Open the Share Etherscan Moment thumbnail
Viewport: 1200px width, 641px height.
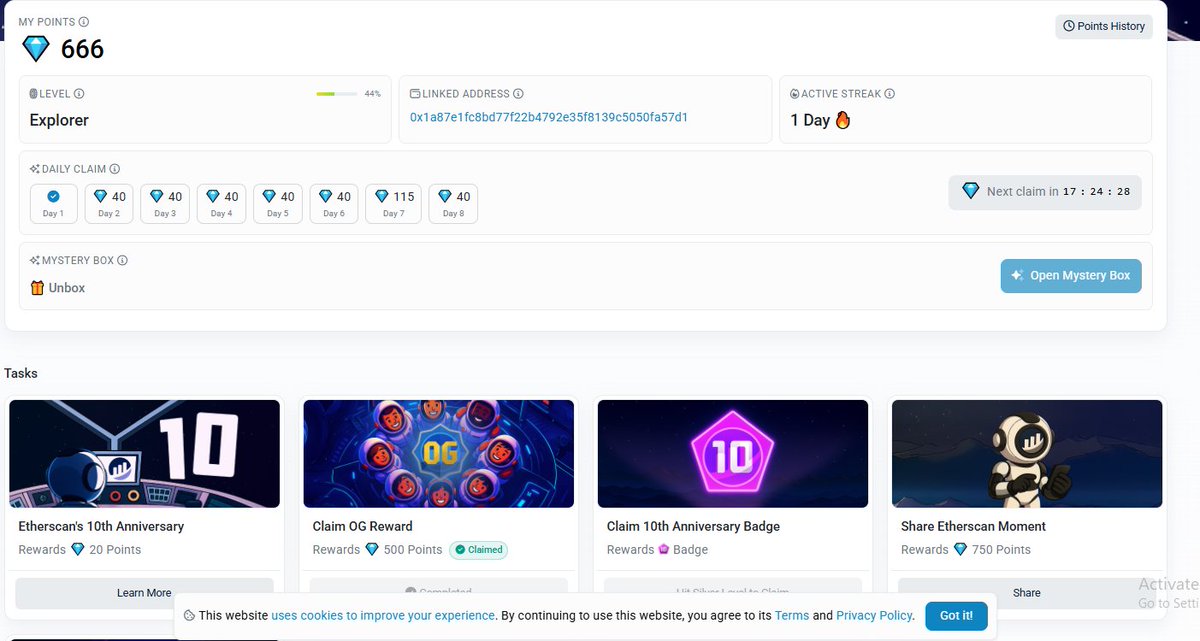coord(1027,454)
